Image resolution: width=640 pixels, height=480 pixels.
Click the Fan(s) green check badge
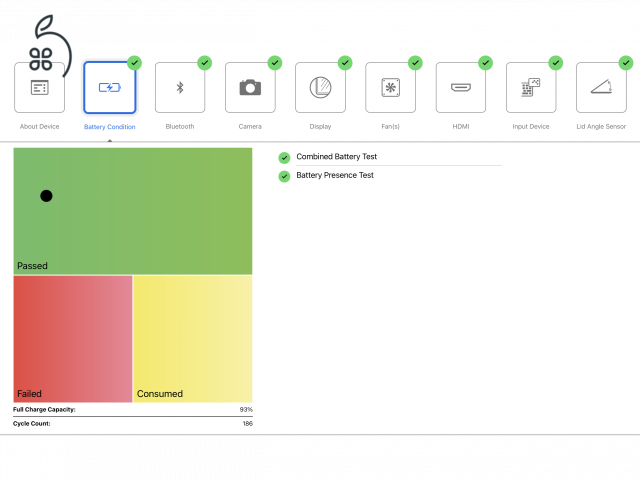[415, 63]
